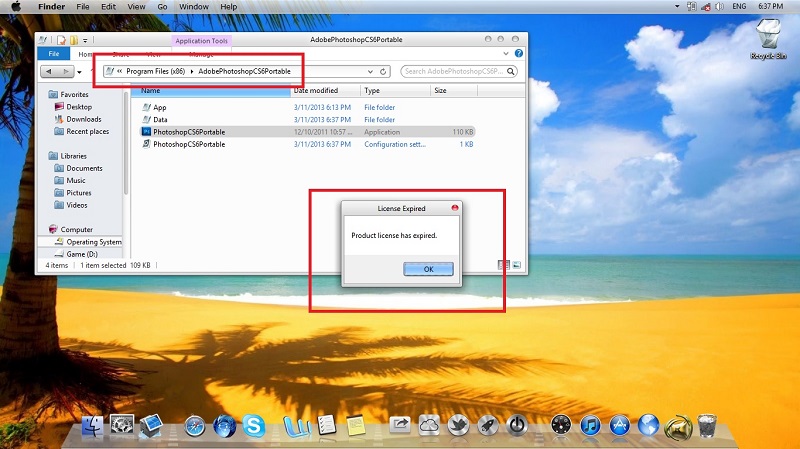
Task: Open the dark blue globe icon beside Safari
Action: click(x=224, y=426)
